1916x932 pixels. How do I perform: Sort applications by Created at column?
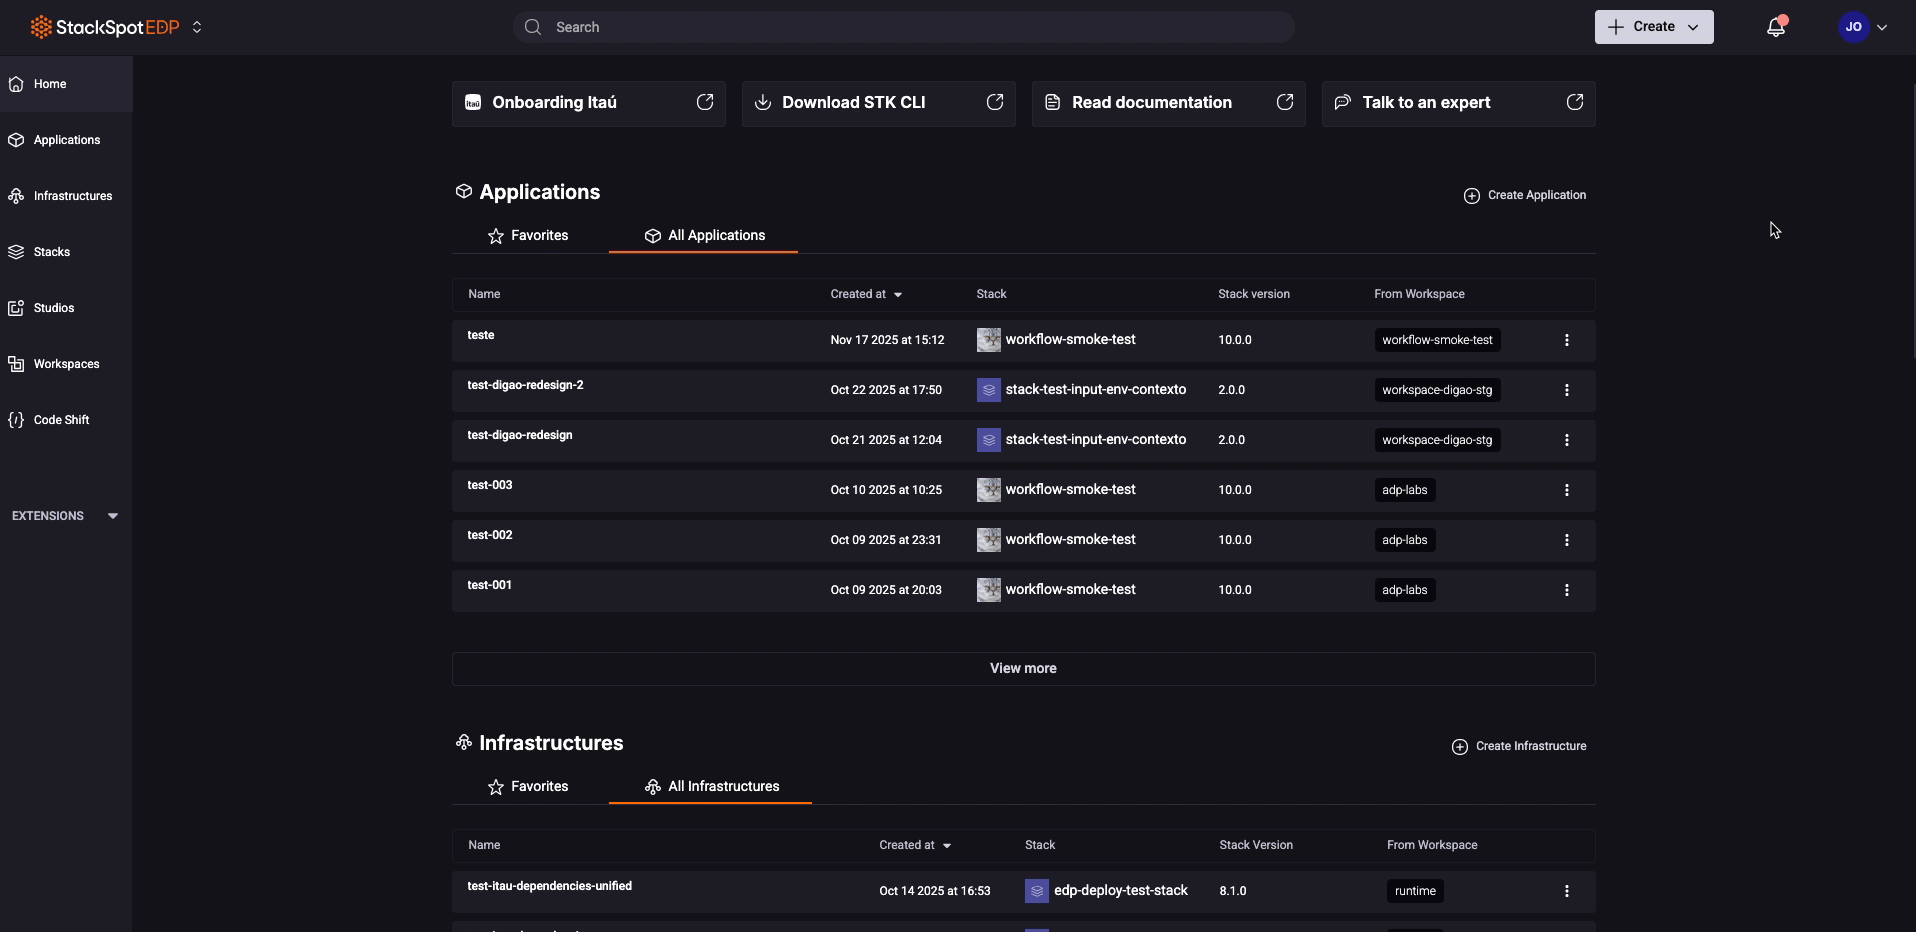click(x=866, y=294)
